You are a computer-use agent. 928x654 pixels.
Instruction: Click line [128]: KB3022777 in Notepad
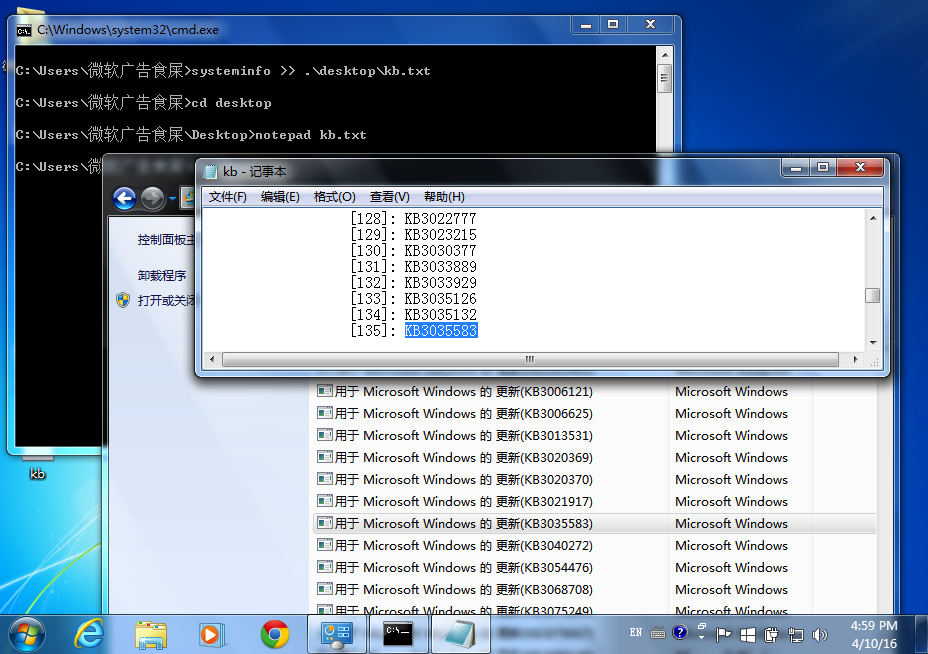[413, 218]
